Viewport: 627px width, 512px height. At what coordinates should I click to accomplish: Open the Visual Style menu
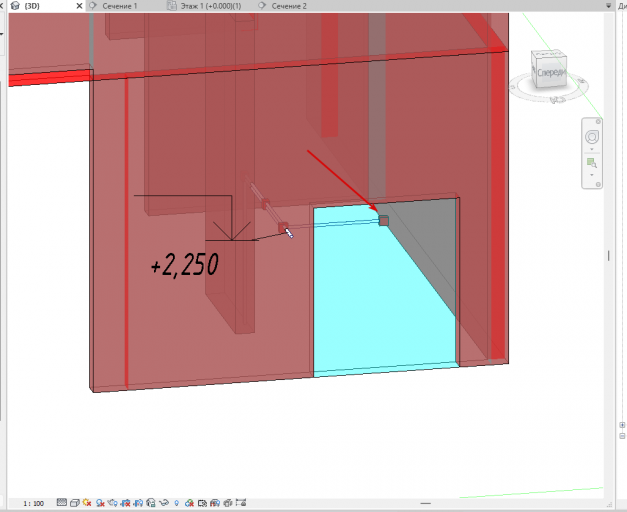(x=75, y=503)
